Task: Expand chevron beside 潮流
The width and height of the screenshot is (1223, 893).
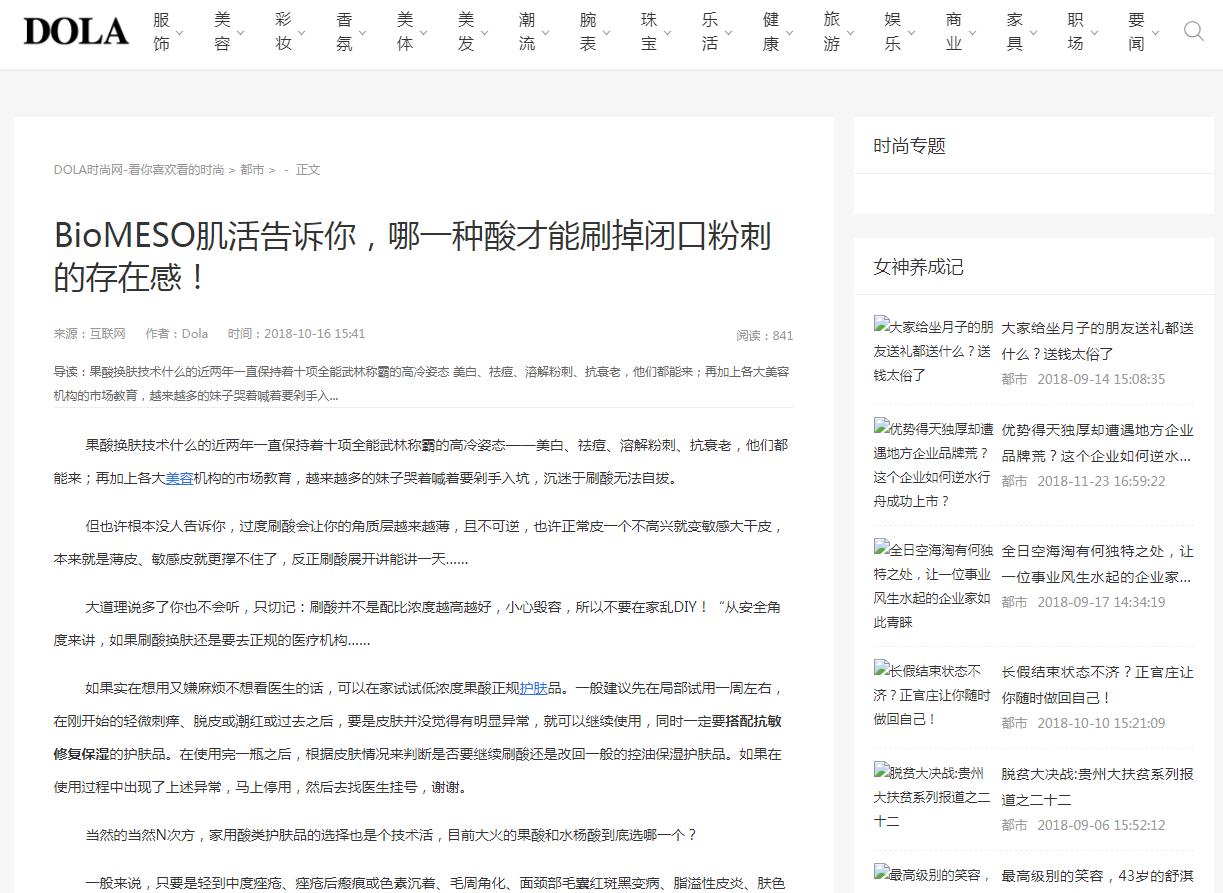Action: click(546, 32)
